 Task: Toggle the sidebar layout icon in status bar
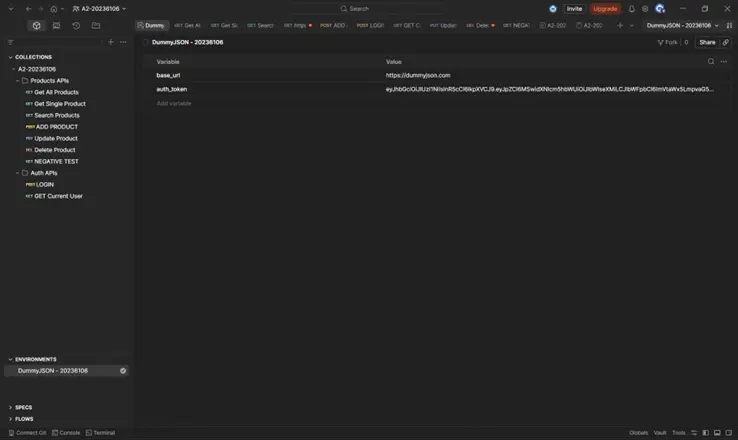[x=705, y=432]
